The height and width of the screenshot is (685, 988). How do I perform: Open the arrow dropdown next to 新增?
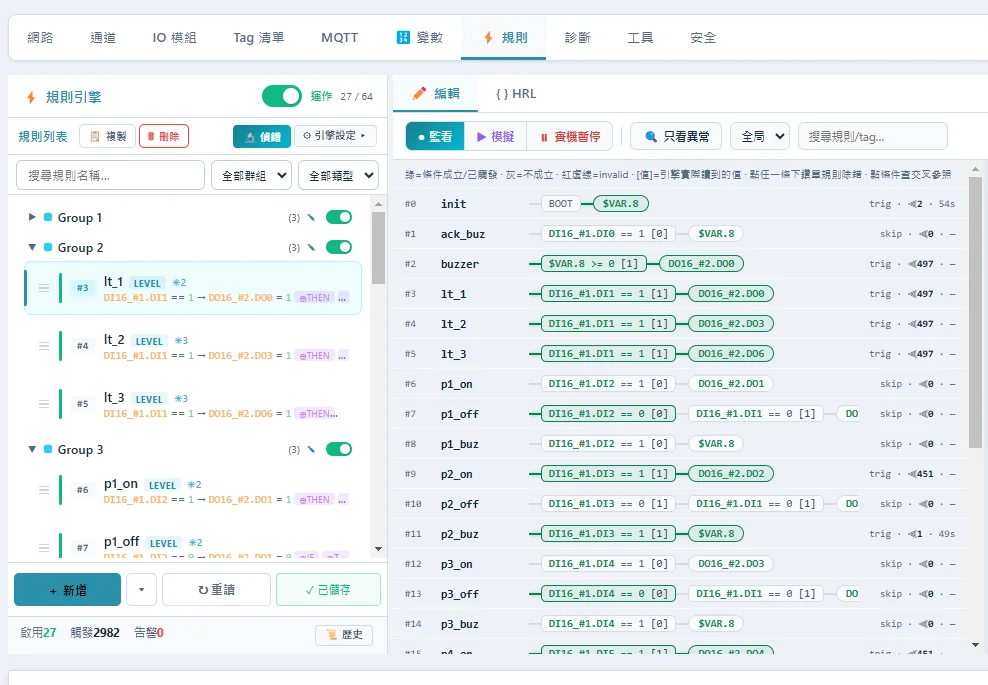click(x=141, y=590)
